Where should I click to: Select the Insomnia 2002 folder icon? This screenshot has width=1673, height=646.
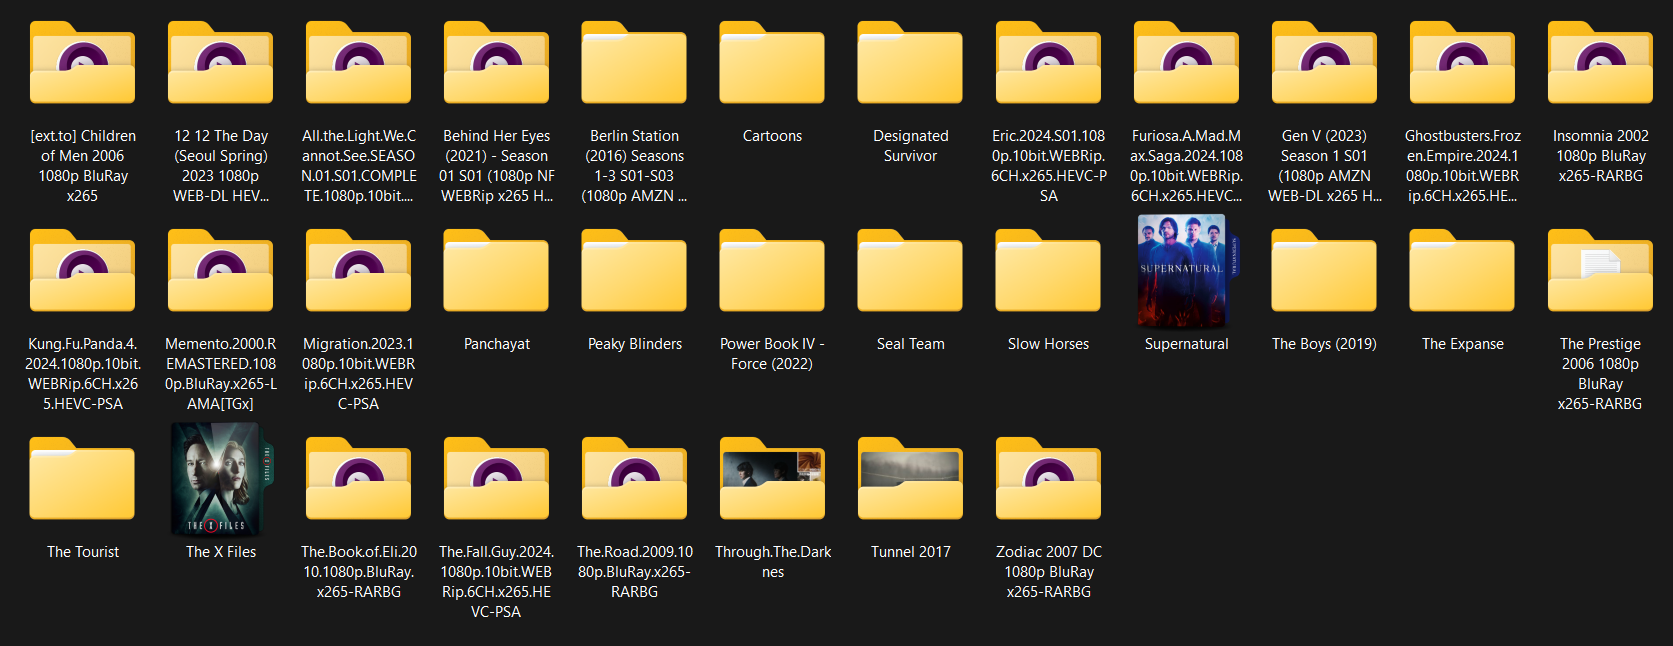pyautogui.click(x=1600, y=63)
